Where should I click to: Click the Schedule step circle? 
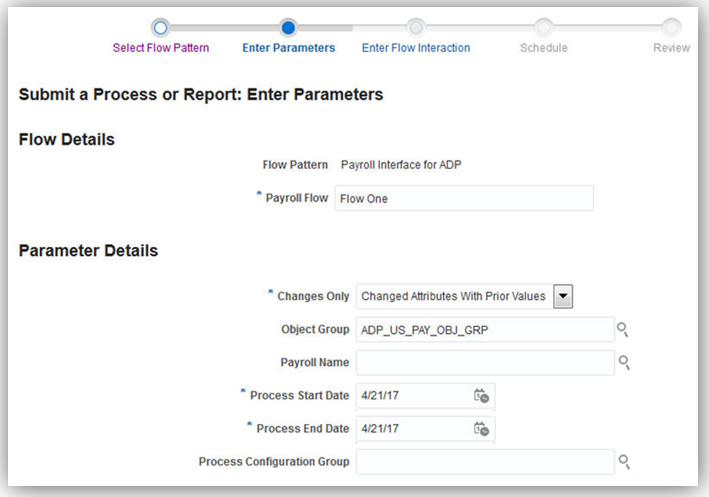pos(543,27)
